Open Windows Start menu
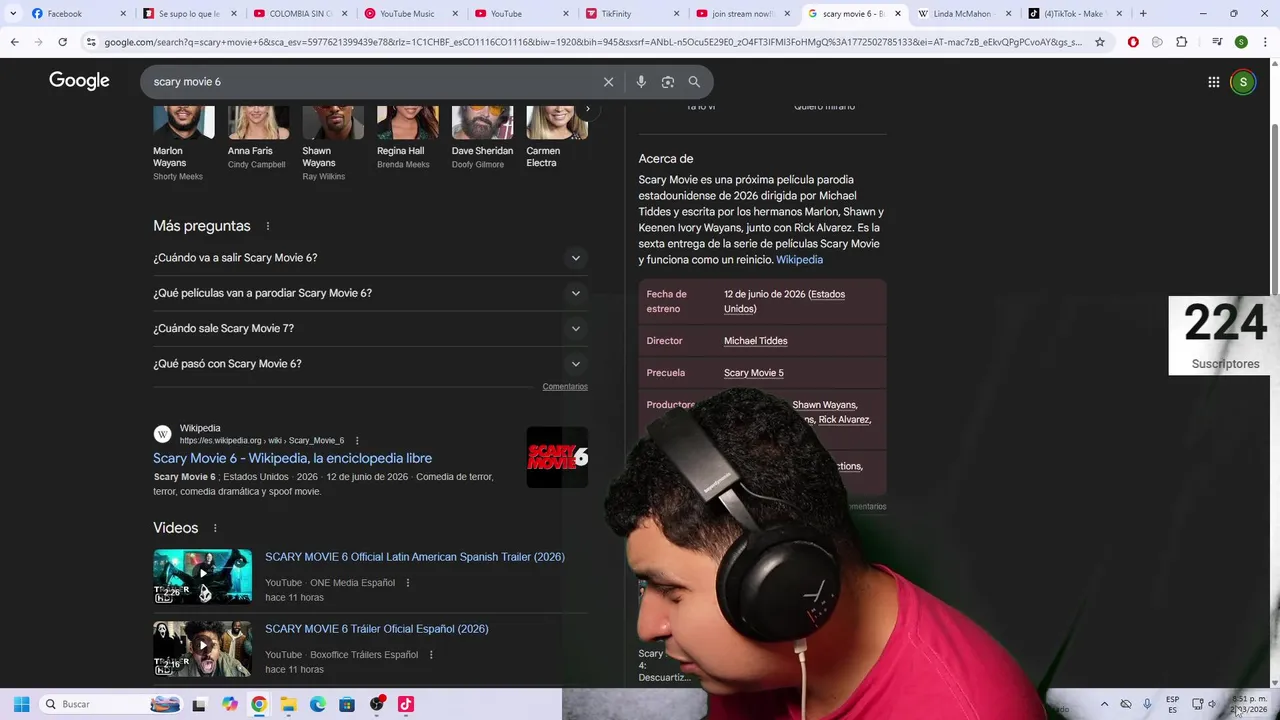This screenshot has width=1280, height=720. tap(21, 704)
